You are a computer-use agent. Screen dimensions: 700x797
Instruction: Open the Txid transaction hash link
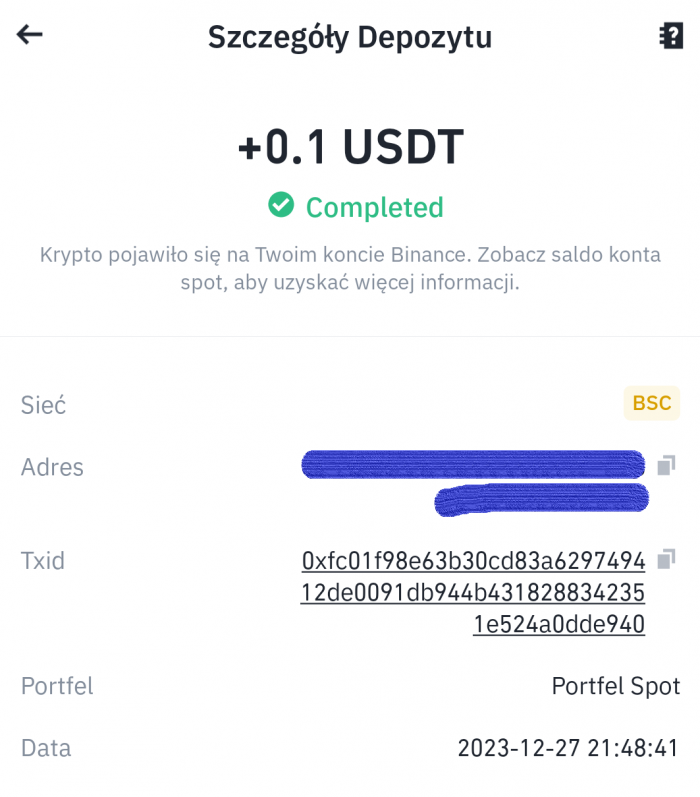tap(474, 592)
